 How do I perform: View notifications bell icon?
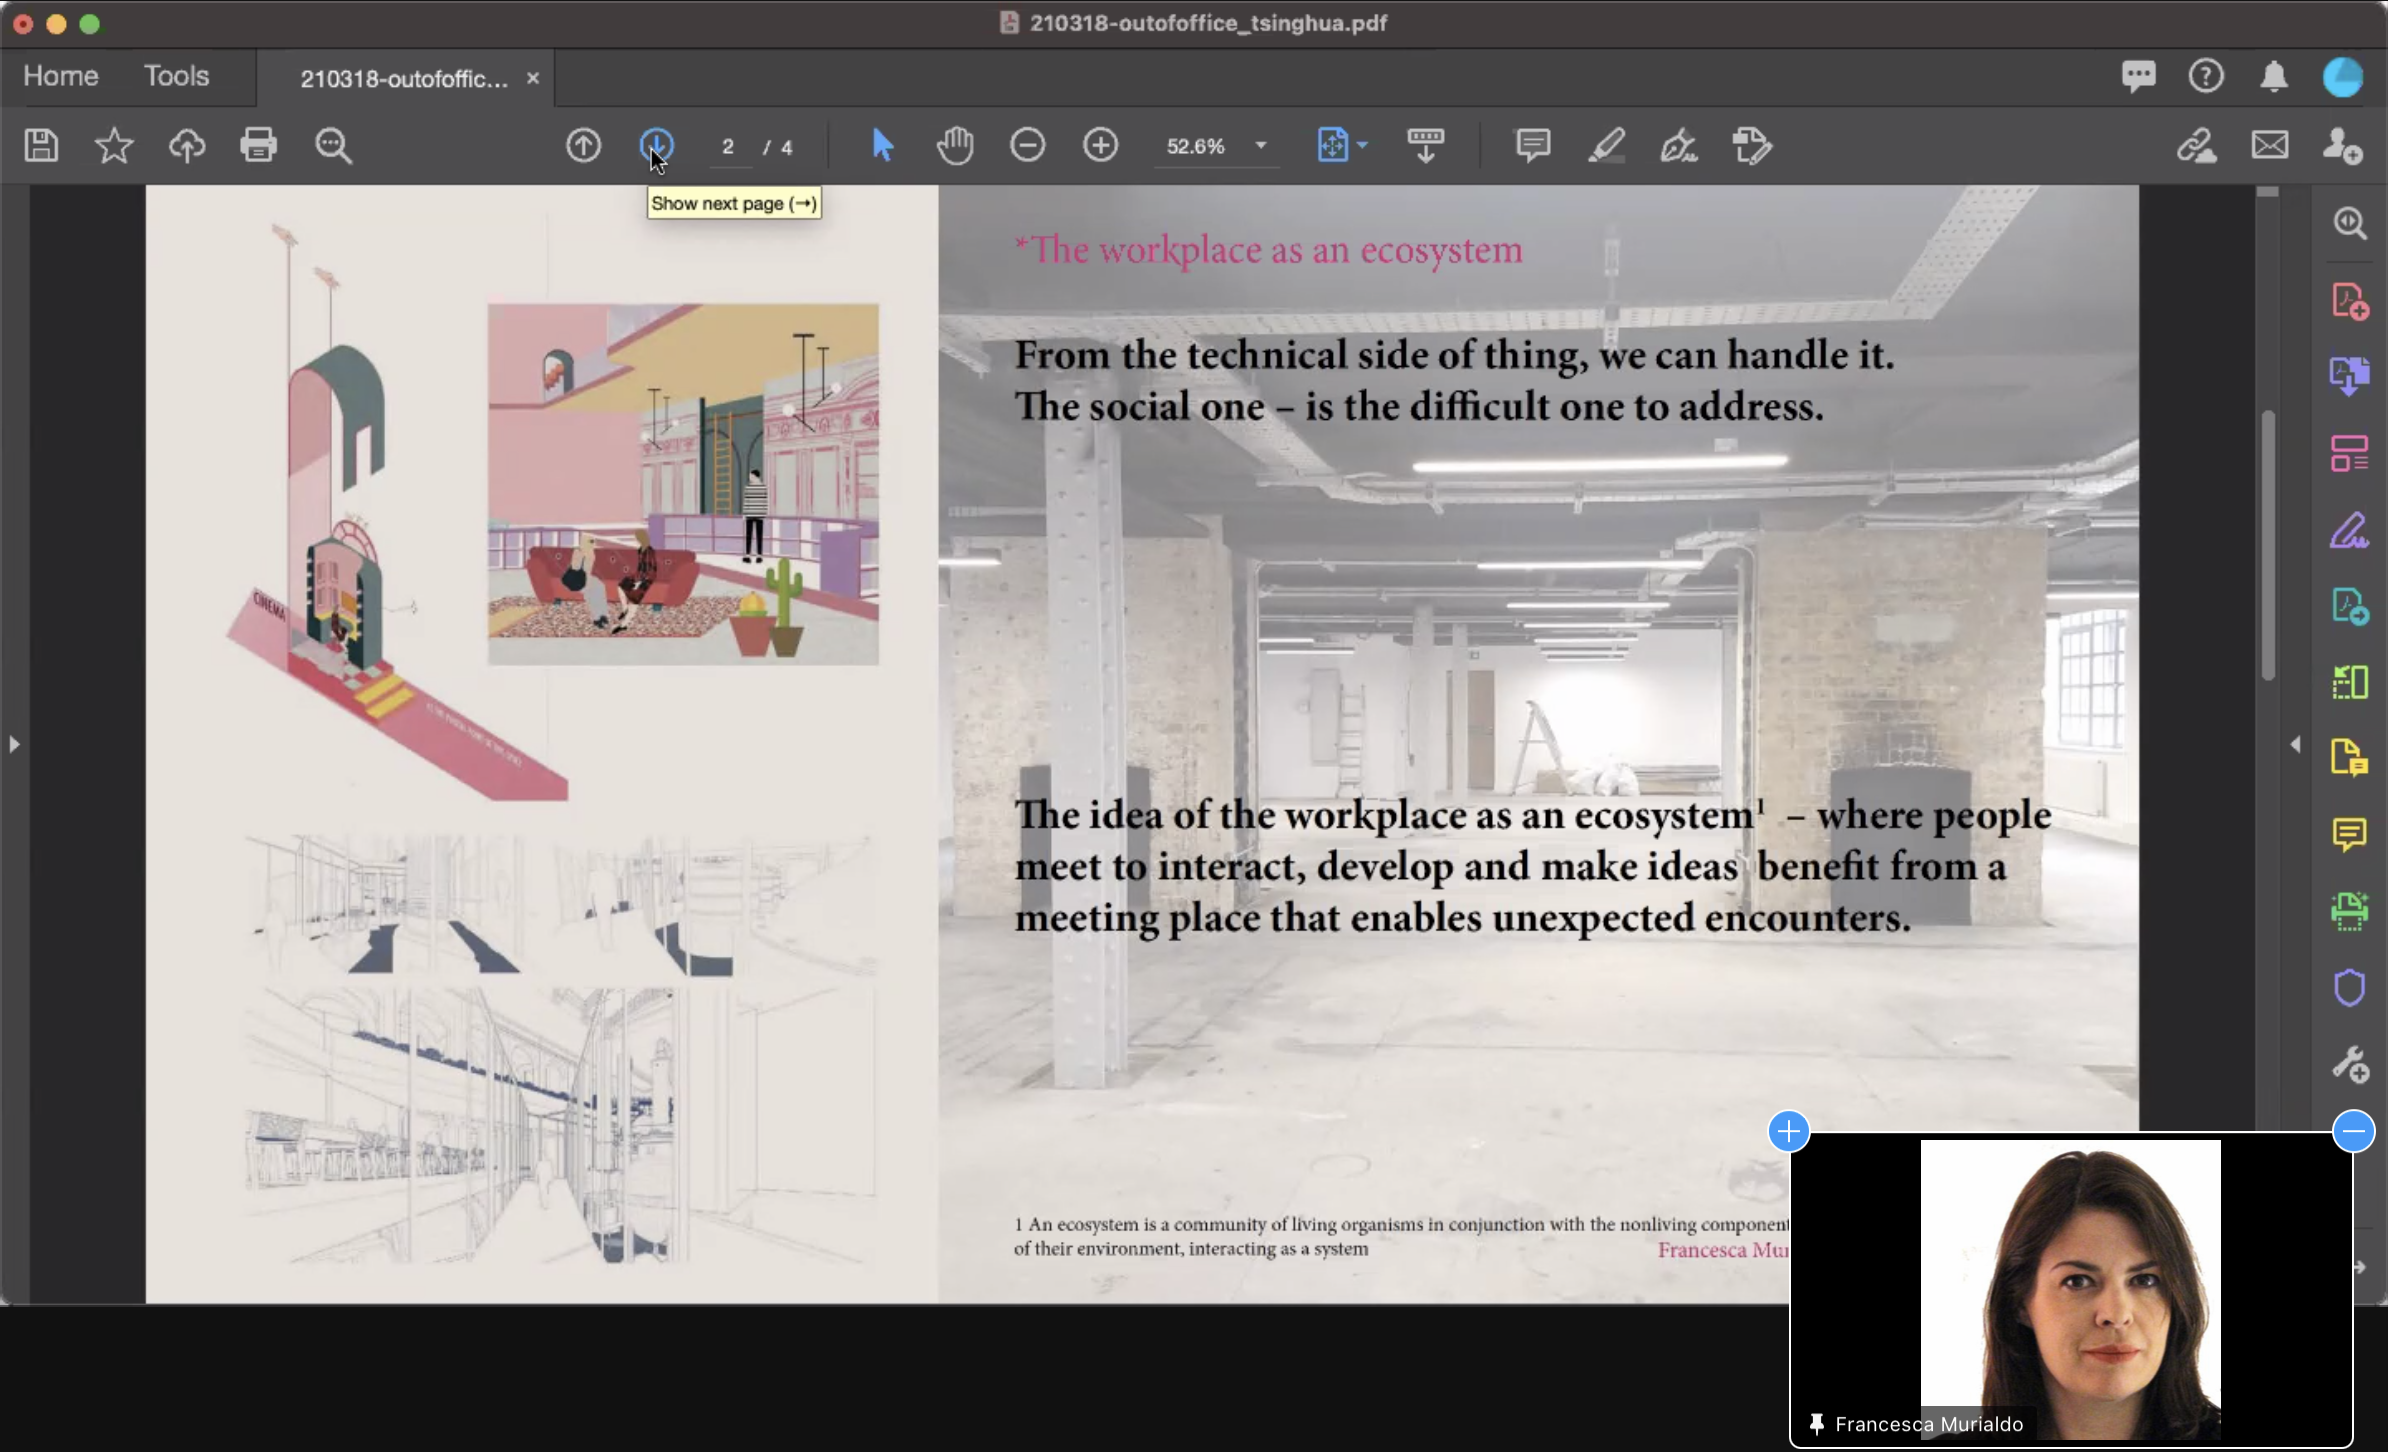click(x=2274, y=77)
